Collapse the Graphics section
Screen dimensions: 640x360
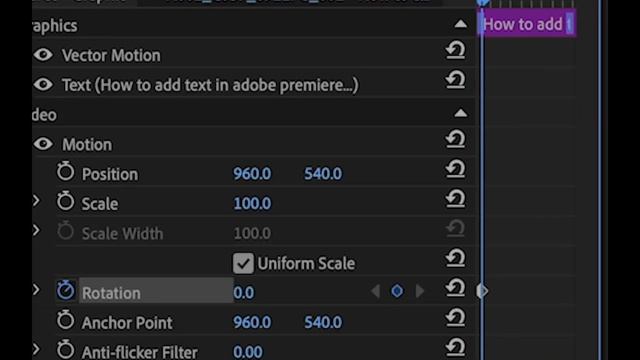461,24
